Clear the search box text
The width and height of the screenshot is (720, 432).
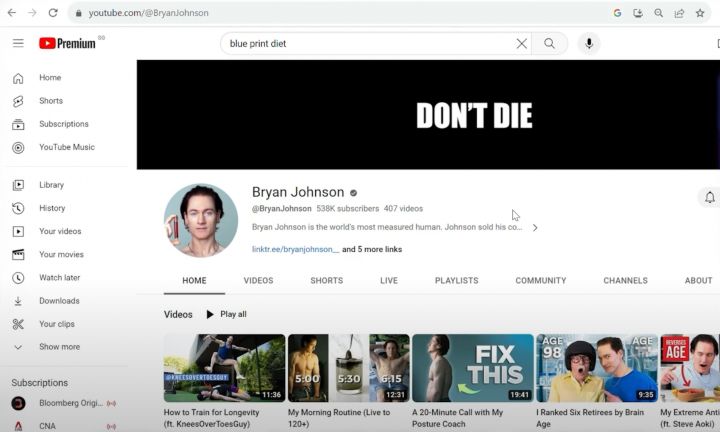point(521,44)
